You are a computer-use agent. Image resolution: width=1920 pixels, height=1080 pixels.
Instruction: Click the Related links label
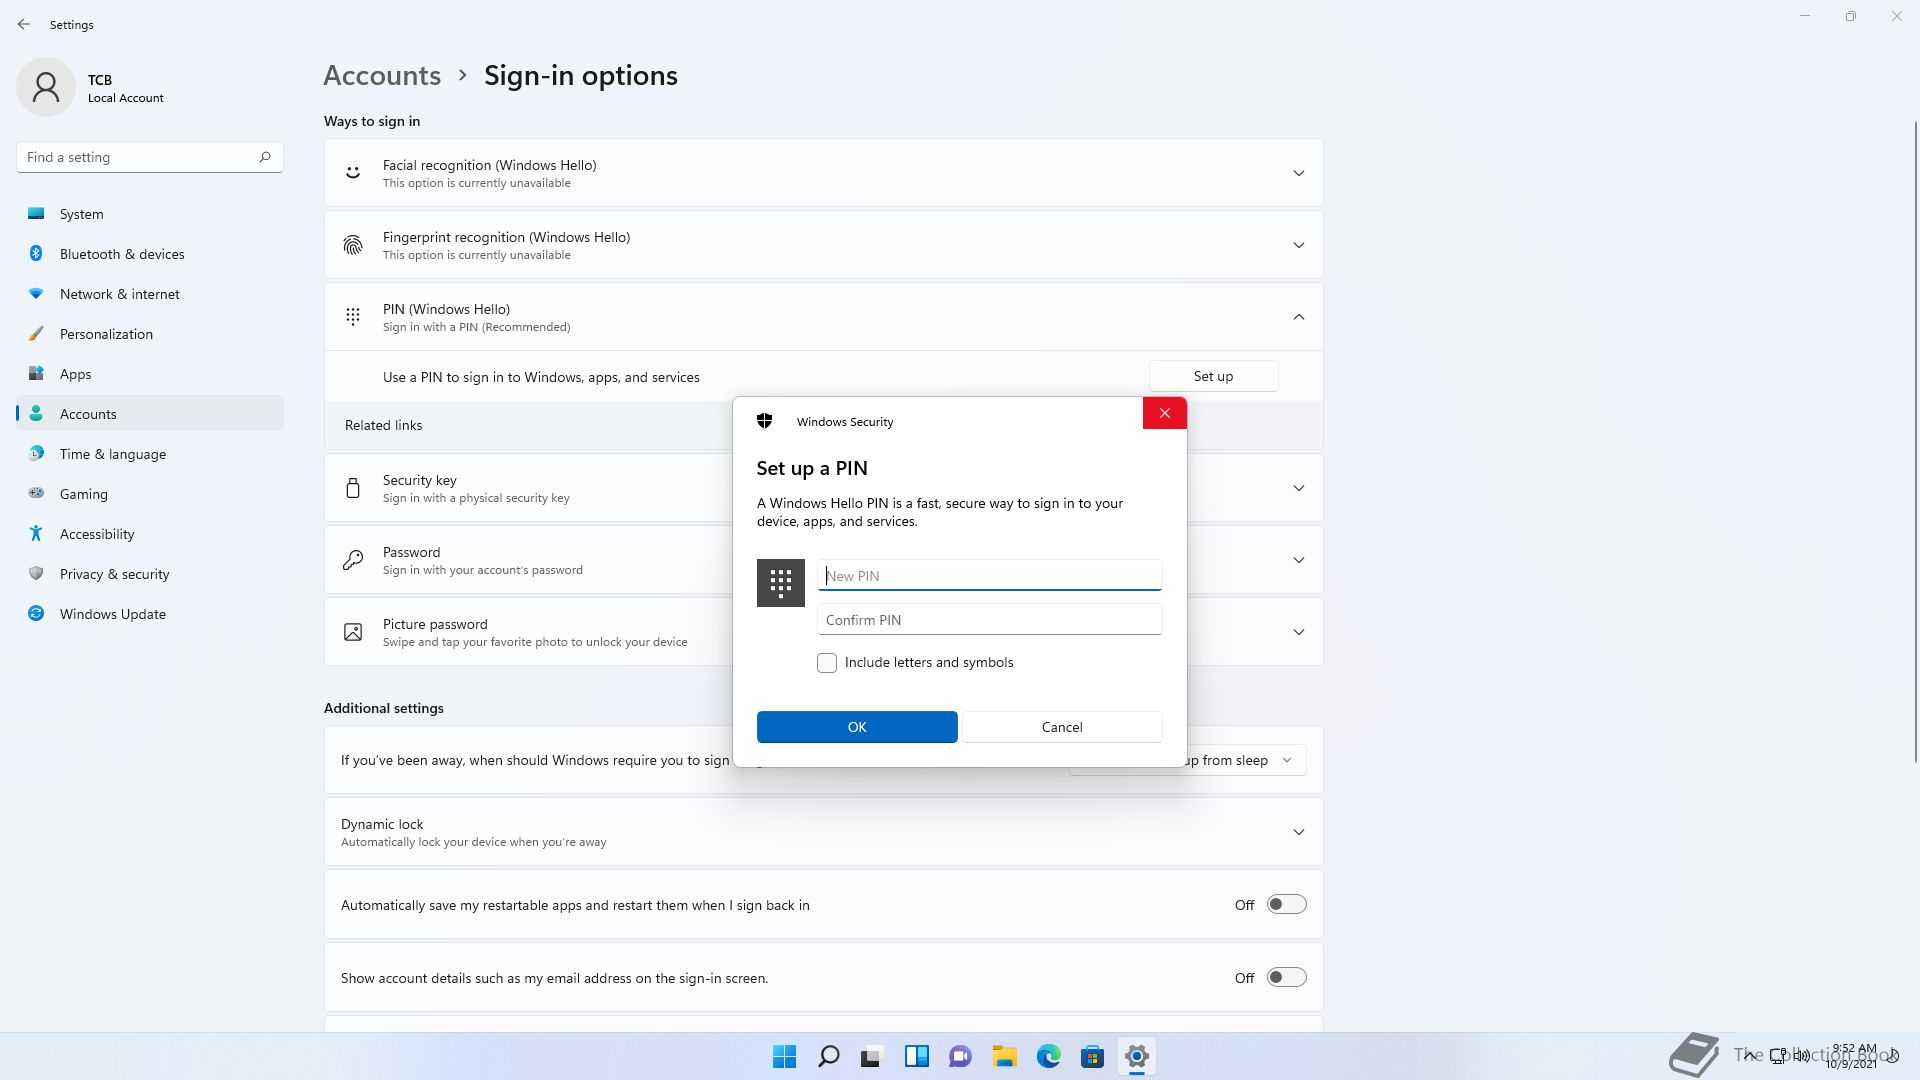click(384, 425)
